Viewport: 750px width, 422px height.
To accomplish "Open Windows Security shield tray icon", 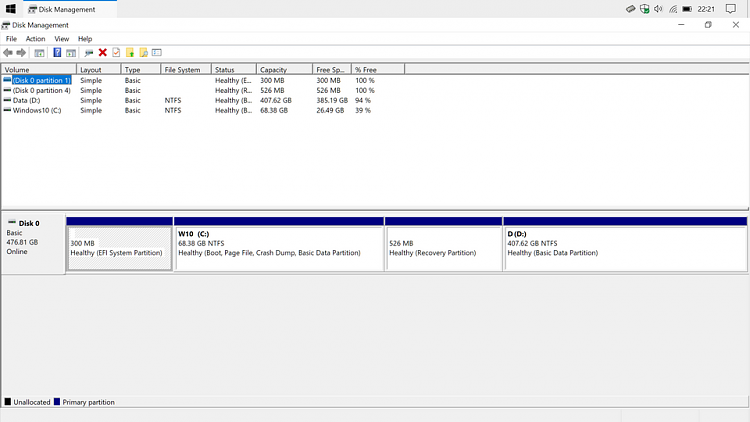I will tap(645, 9).
